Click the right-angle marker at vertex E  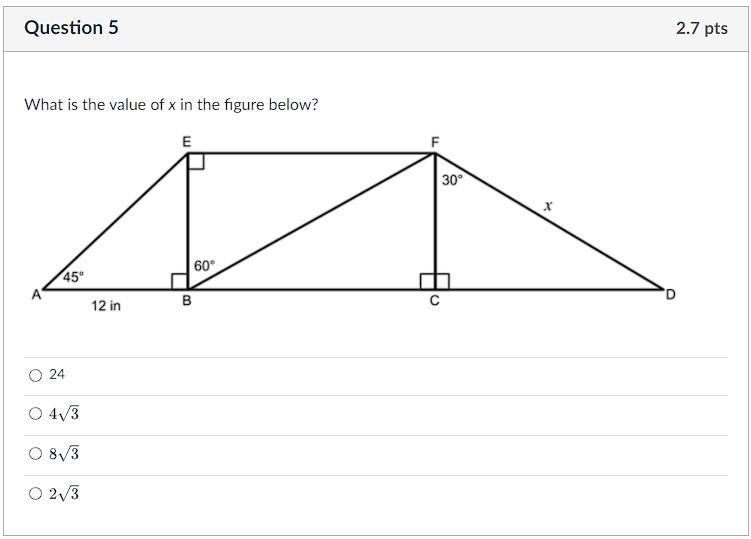coord(196,161)
